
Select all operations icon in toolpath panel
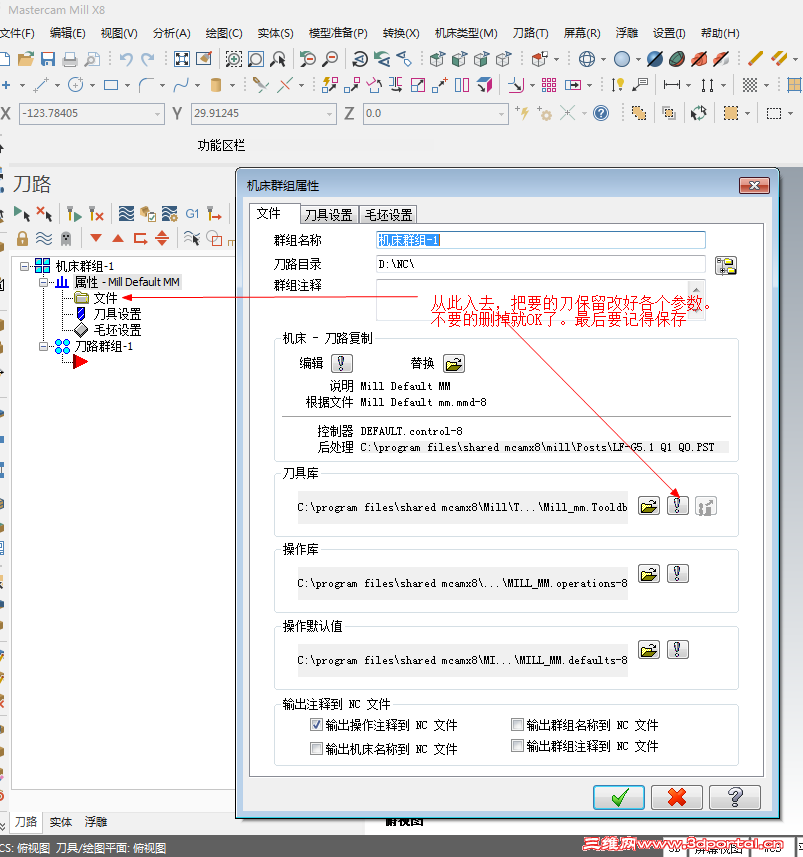21,214
